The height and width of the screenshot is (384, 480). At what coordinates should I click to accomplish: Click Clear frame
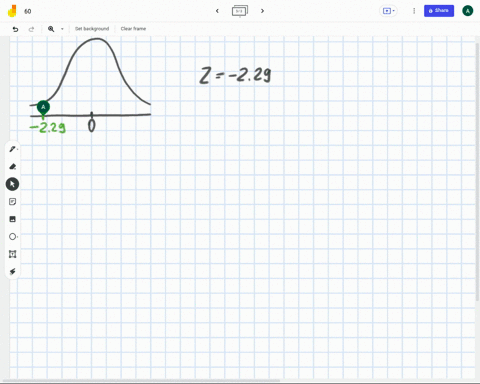(x=133, y=29)
